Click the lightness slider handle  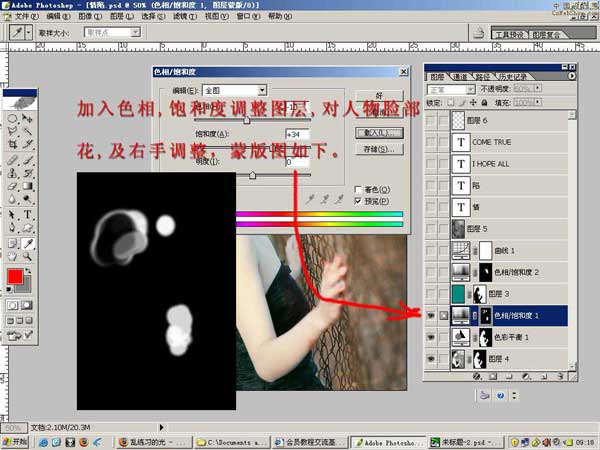coord(253,176)
